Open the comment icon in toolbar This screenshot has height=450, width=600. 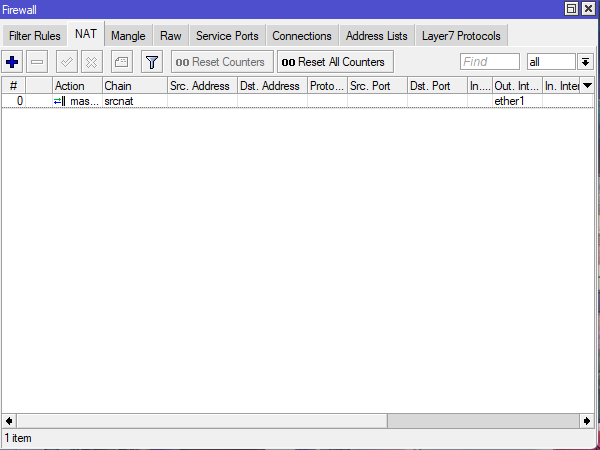(122, 62)
